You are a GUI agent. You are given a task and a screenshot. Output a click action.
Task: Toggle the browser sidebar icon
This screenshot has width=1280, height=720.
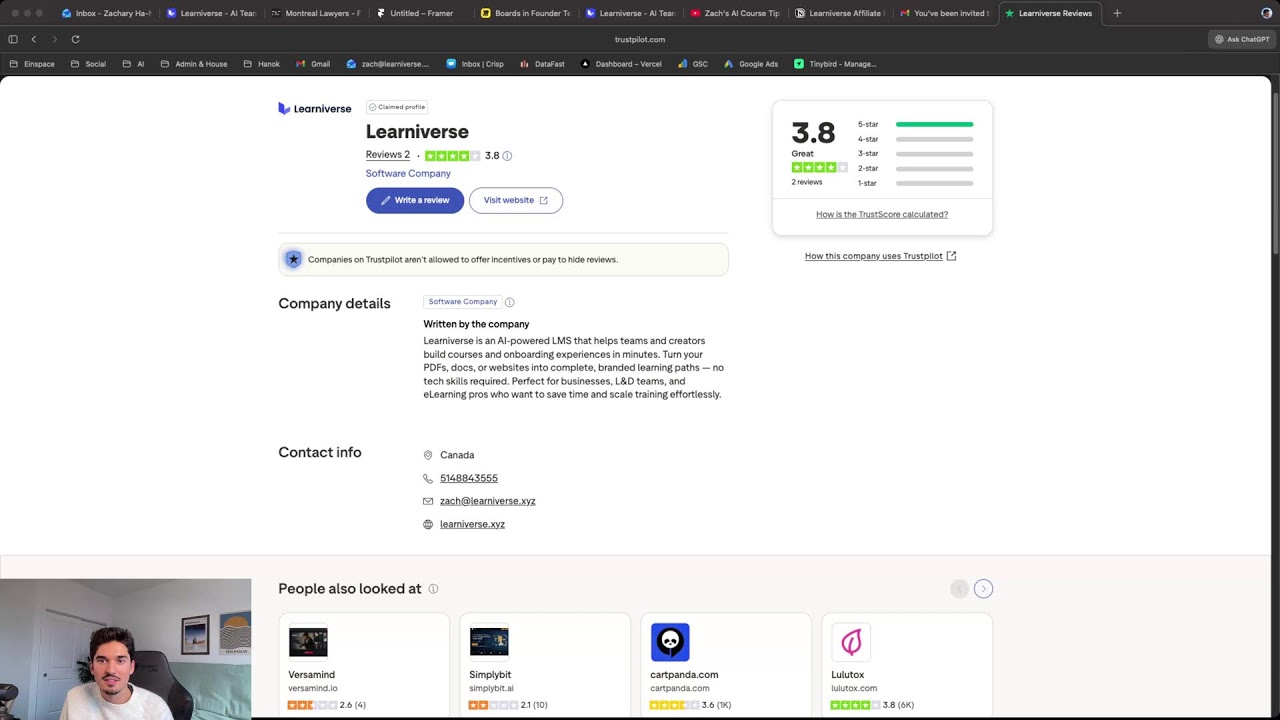(x=13, y=39)
